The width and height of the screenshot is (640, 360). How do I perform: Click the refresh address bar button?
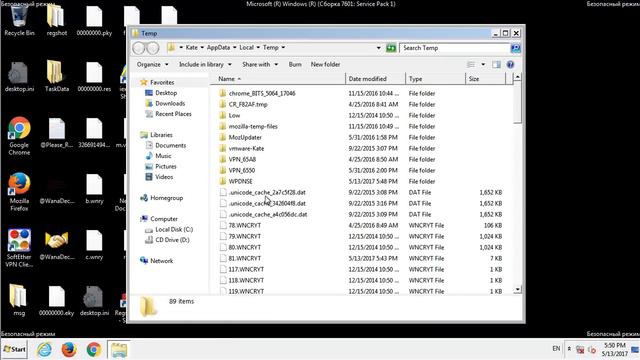pyautogui.click(x=391, y=48)
